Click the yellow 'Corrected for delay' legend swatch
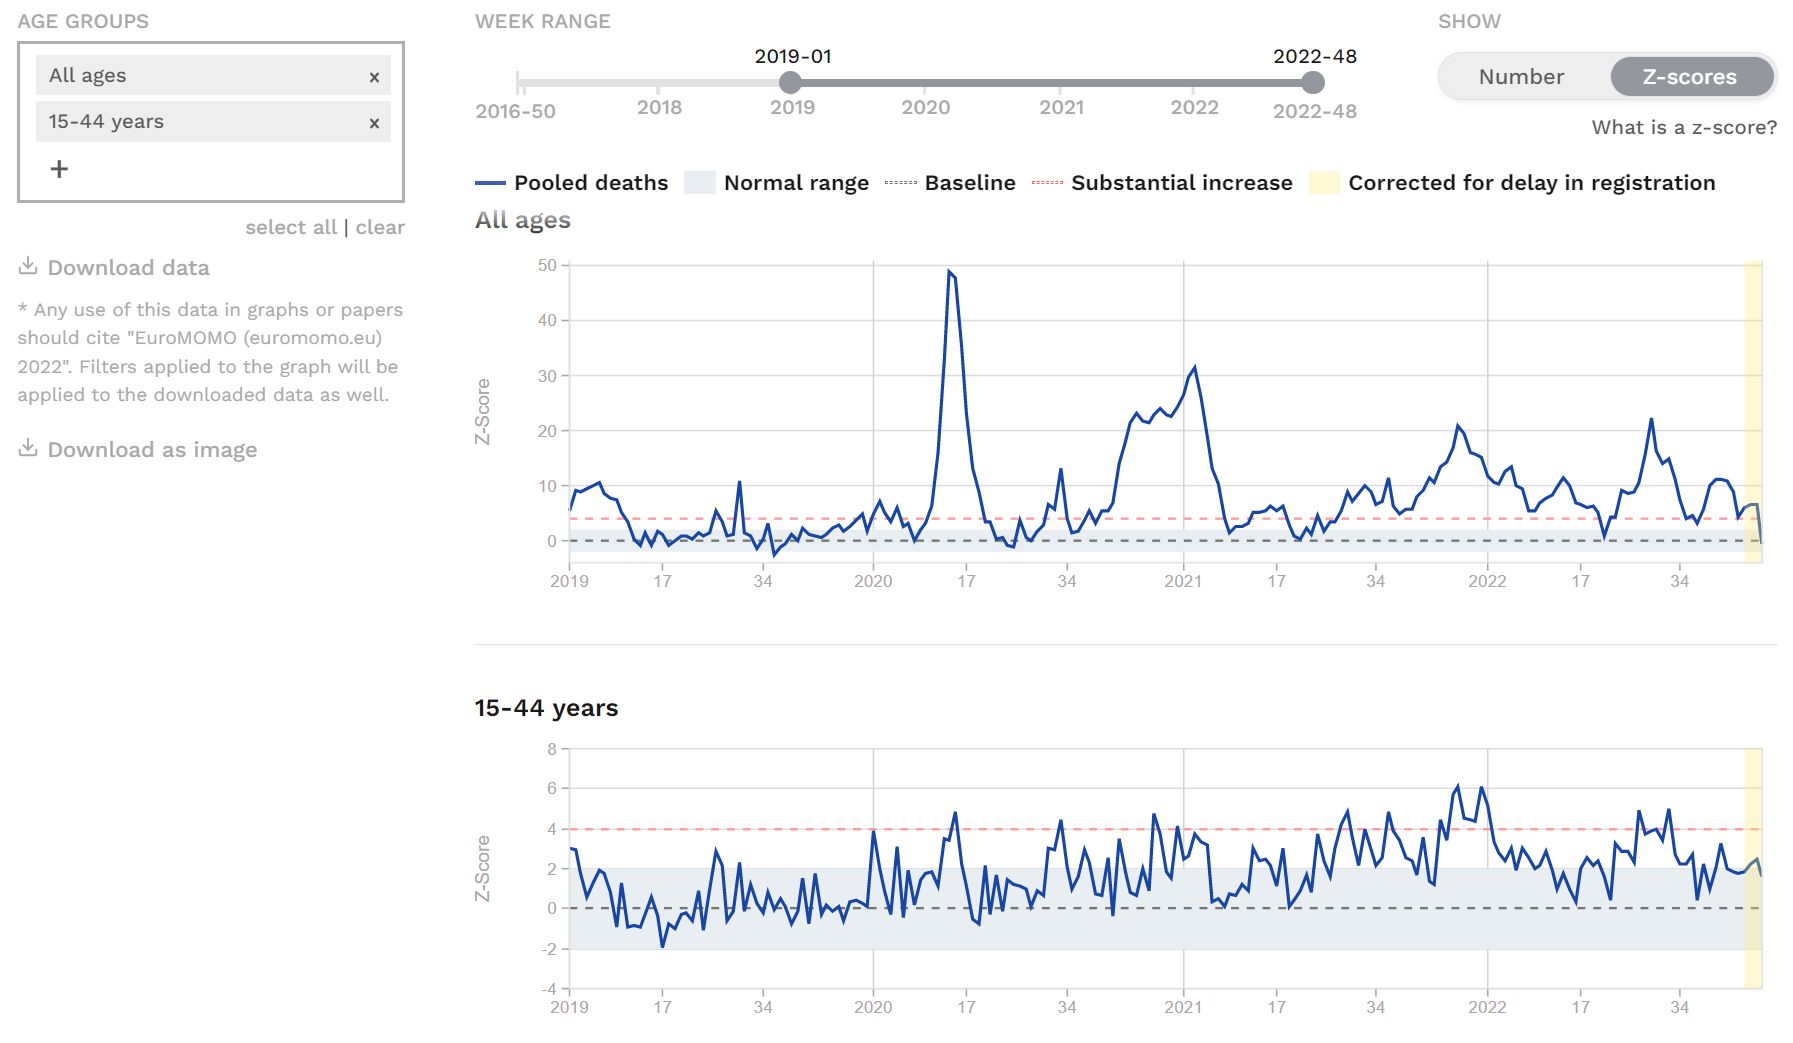The width and height of the screenshot is (1793, 1043). (1324, 183)
